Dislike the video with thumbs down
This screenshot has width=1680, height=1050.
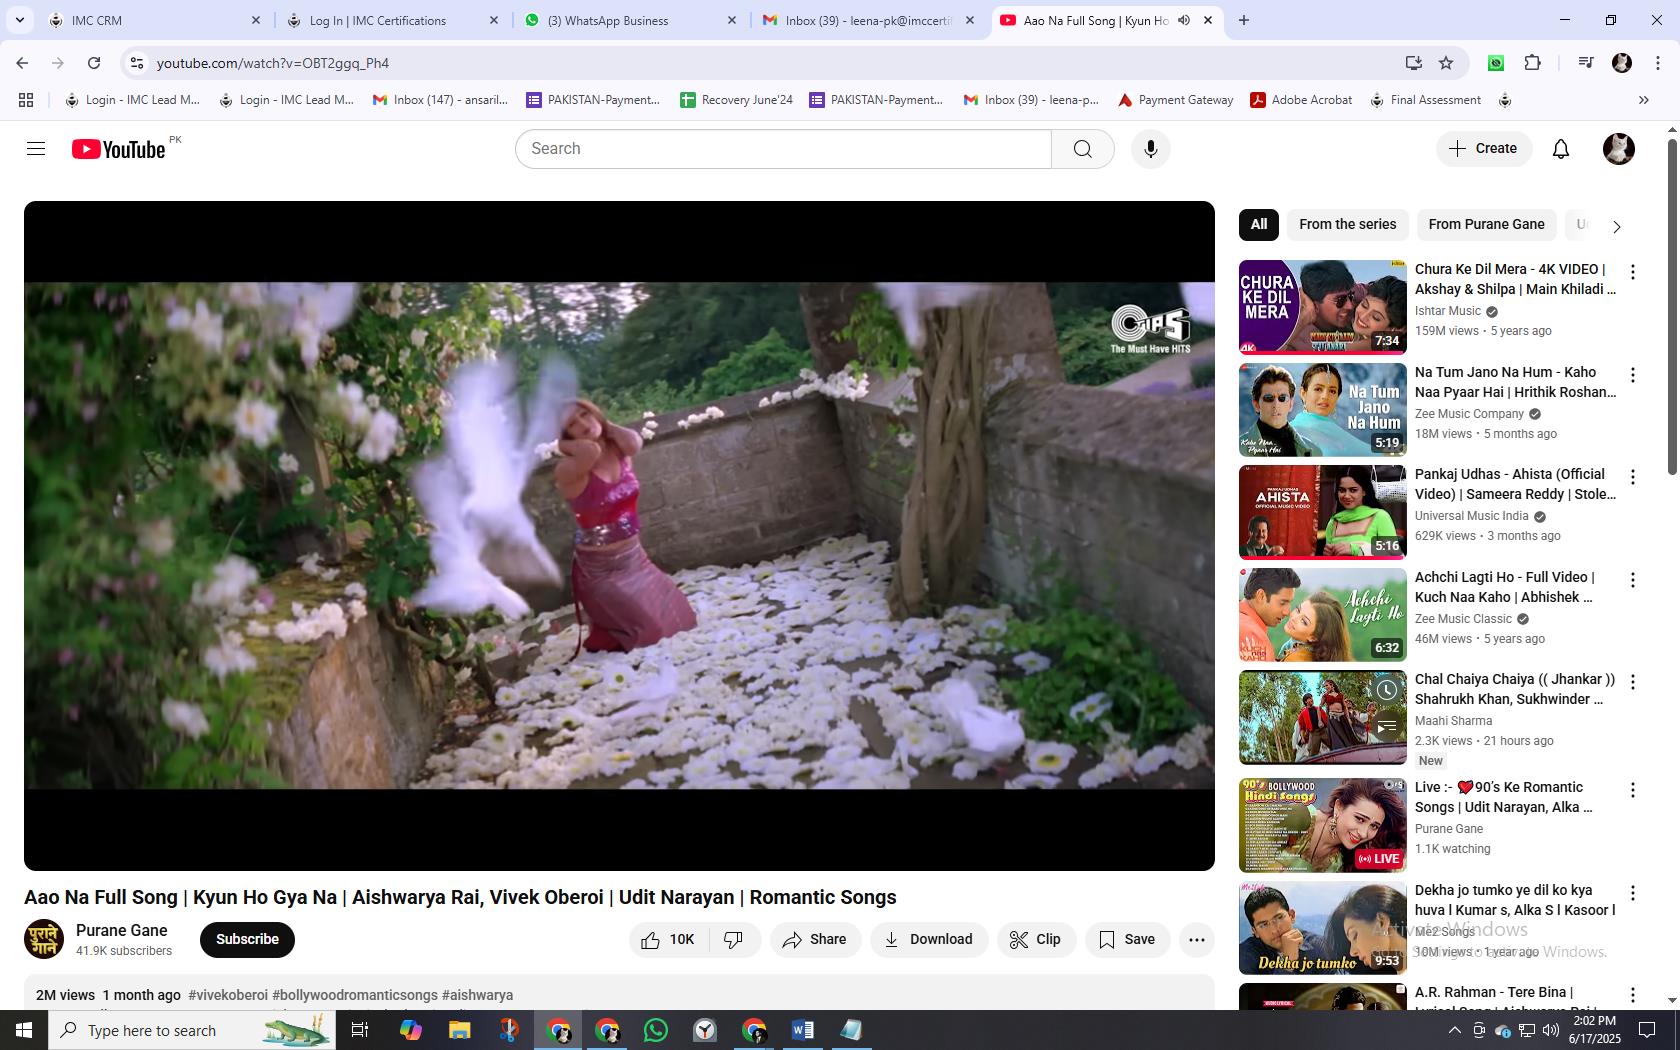[734, 939]
